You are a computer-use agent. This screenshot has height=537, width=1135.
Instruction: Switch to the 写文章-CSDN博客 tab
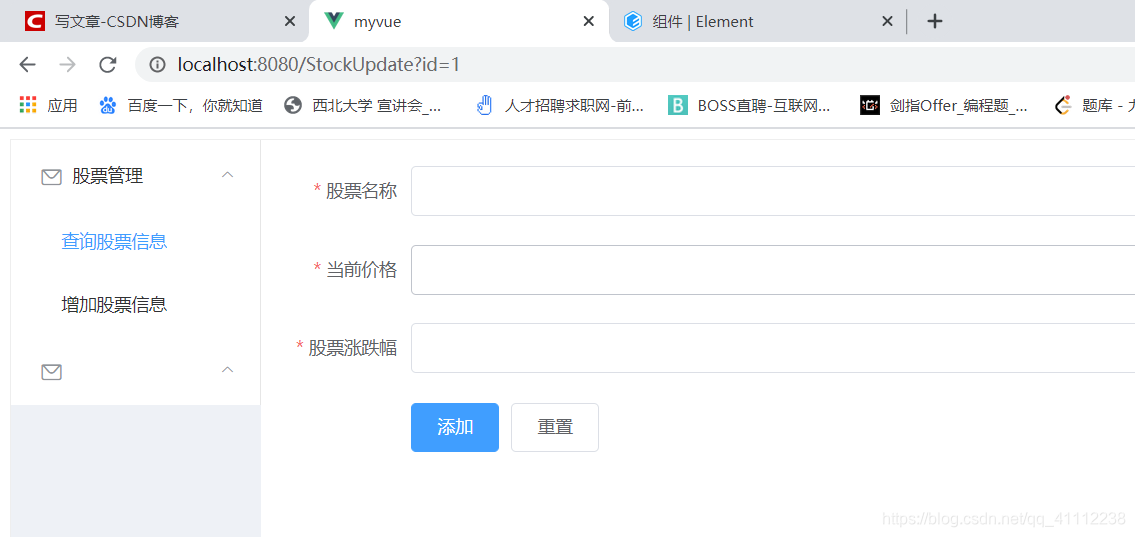(x=154, y=22)
